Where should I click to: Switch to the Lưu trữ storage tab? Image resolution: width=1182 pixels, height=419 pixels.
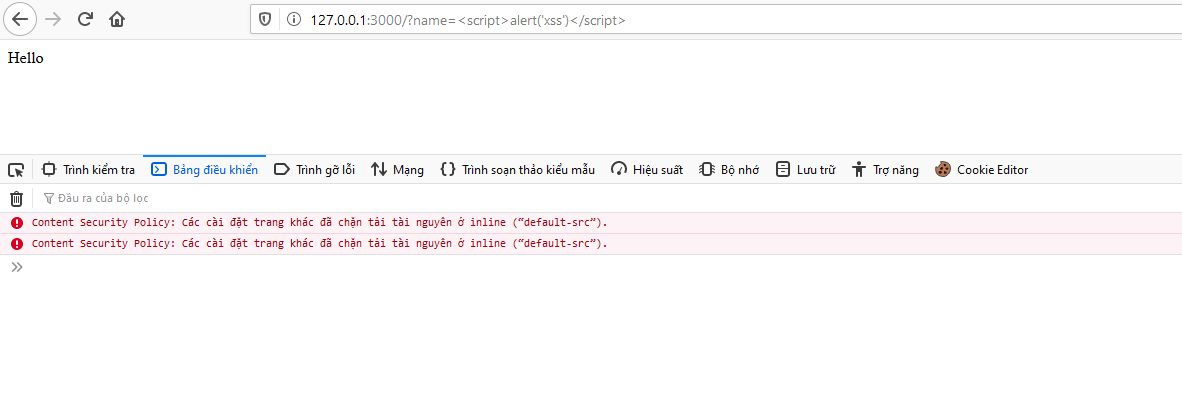pos(806,170)
